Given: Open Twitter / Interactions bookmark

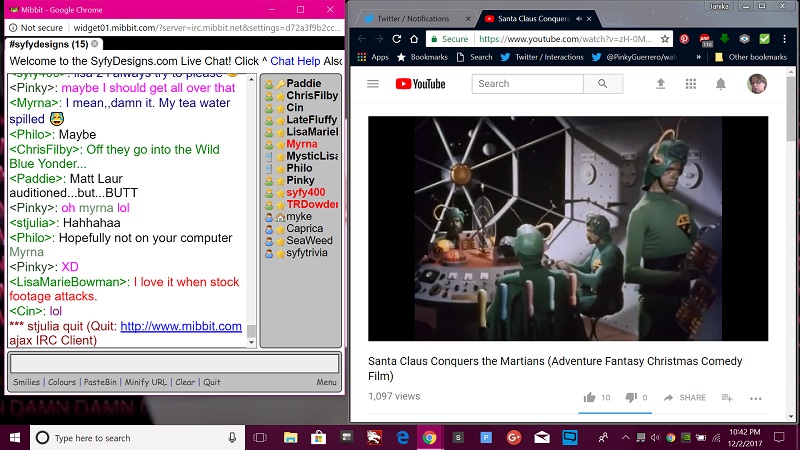Looking at the screenshot, I should point(542,57).
